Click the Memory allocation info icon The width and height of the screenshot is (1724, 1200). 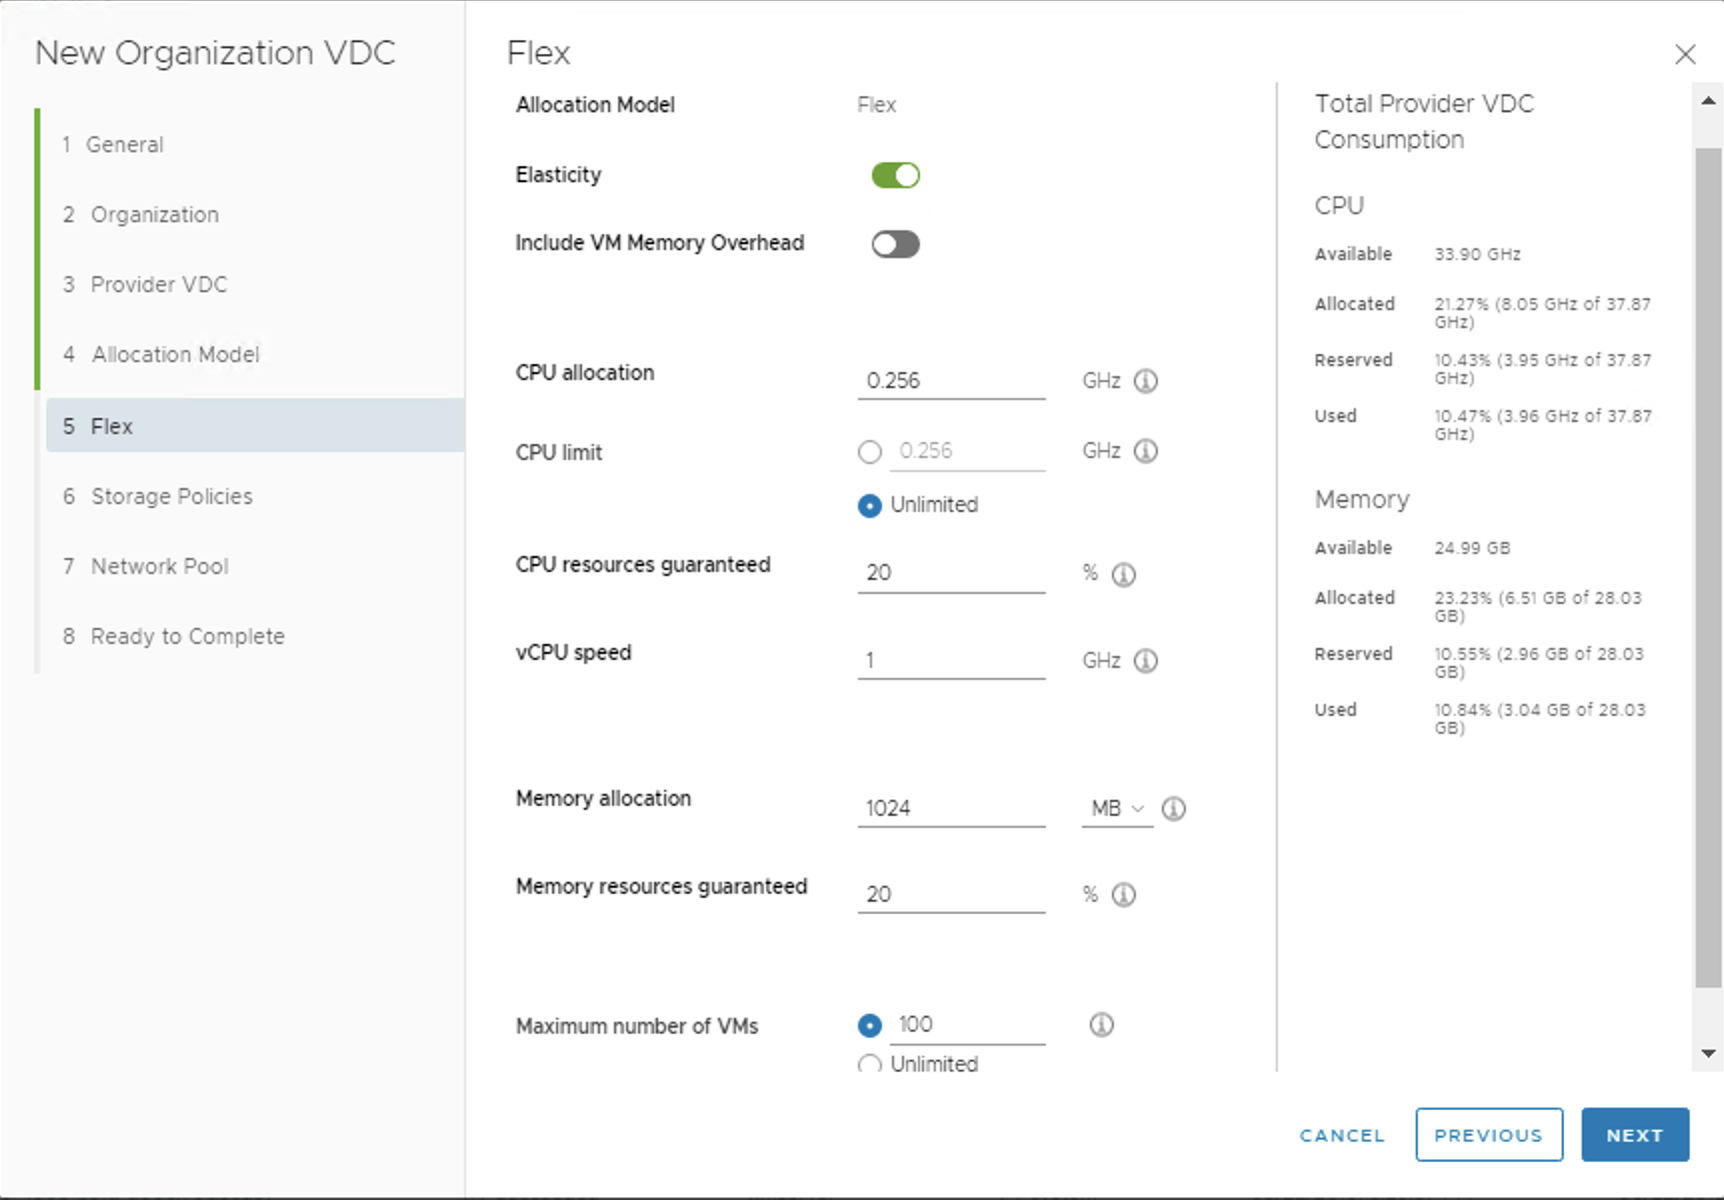[x=1173, y=808]
